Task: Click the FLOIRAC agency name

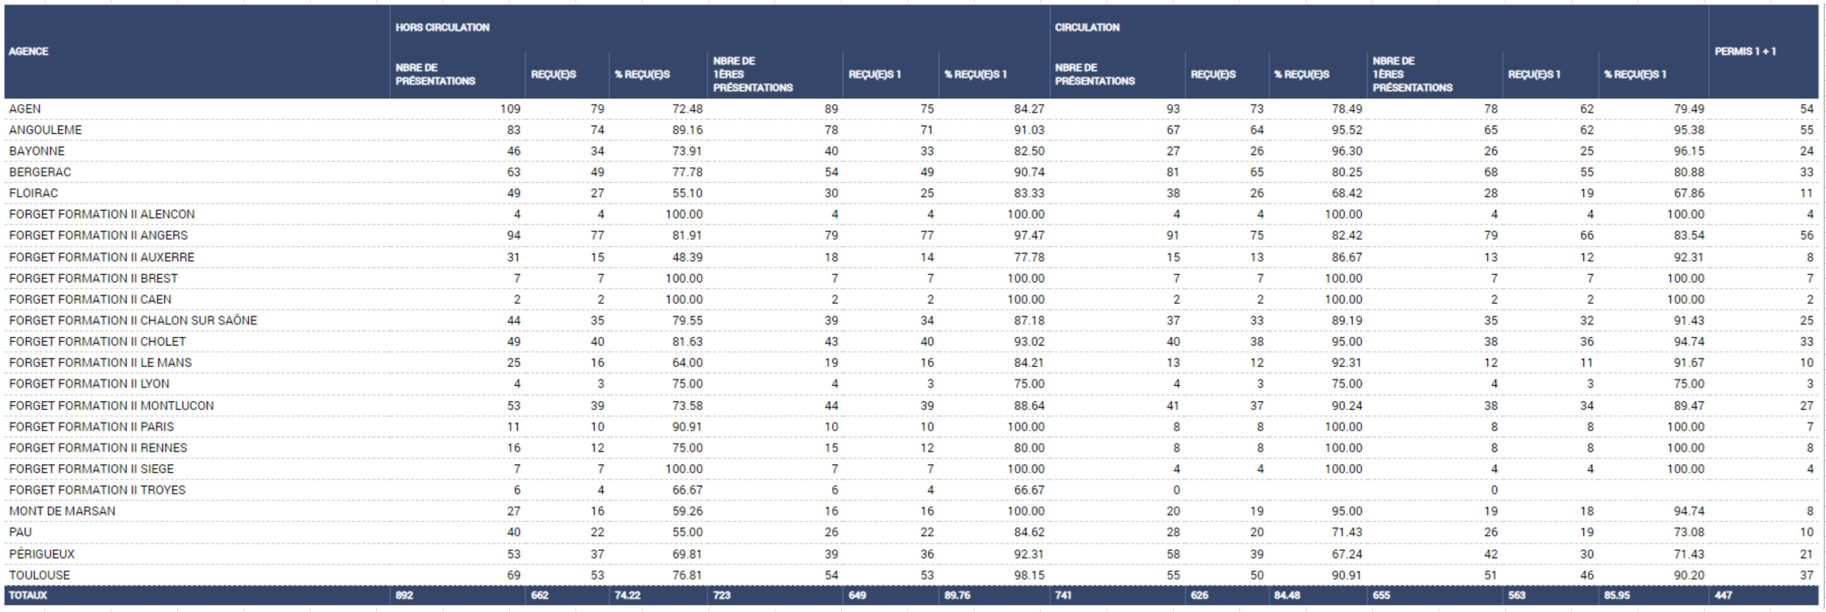Action: pyautogui.click(x=34, y=193)
